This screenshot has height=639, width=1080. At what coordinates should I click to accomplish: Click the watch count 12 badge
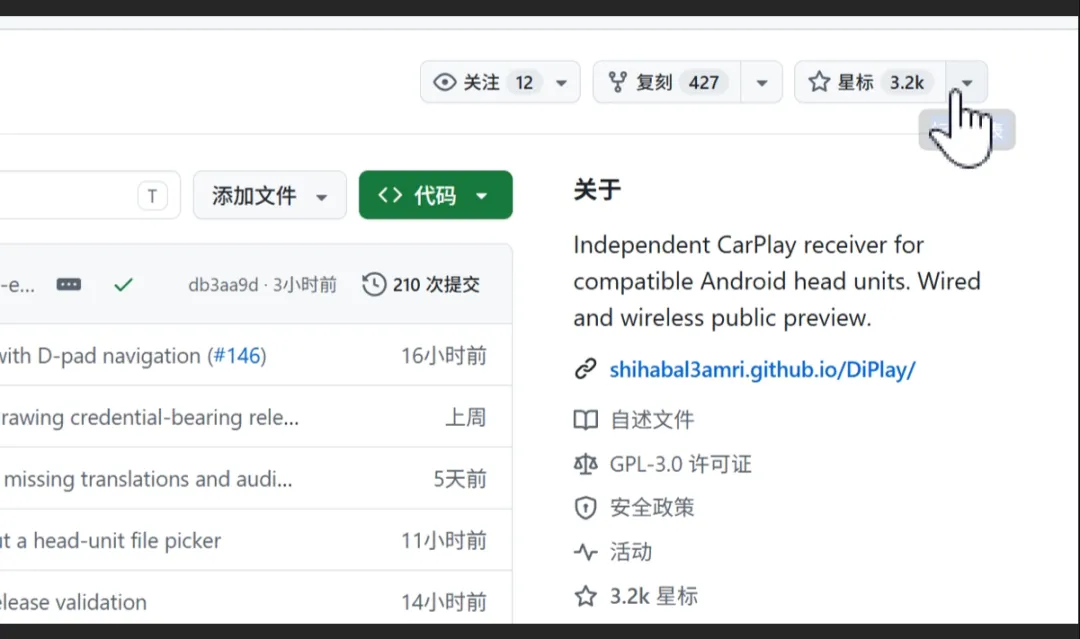tap(524, 83)
